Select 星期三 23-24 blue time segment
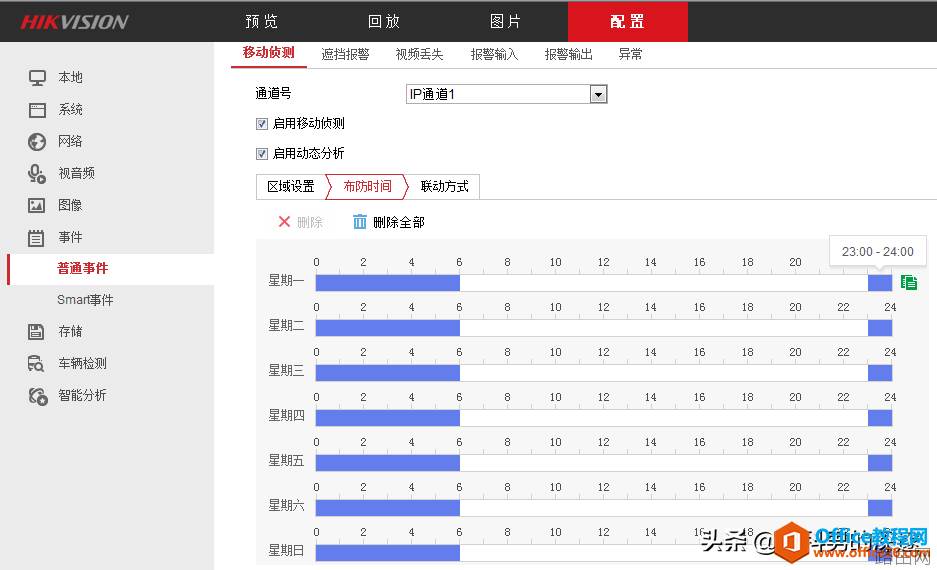The image size is (937, 570). (880, 373)
